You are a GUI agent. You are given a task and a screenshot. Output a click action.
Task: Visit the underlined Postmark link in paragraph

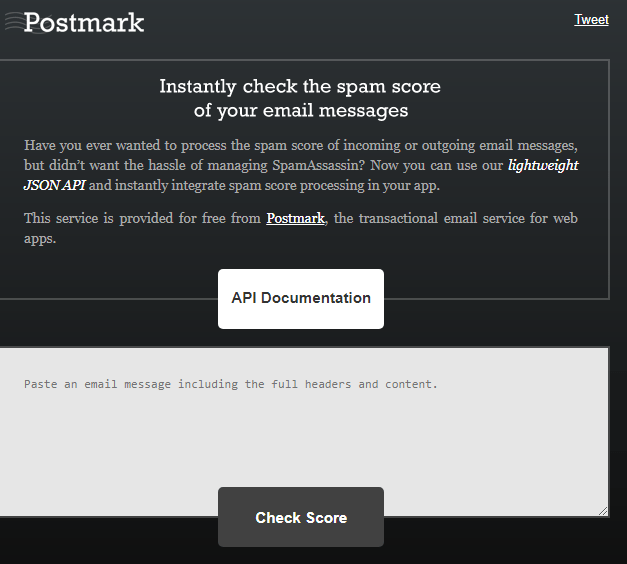(296, 218)
